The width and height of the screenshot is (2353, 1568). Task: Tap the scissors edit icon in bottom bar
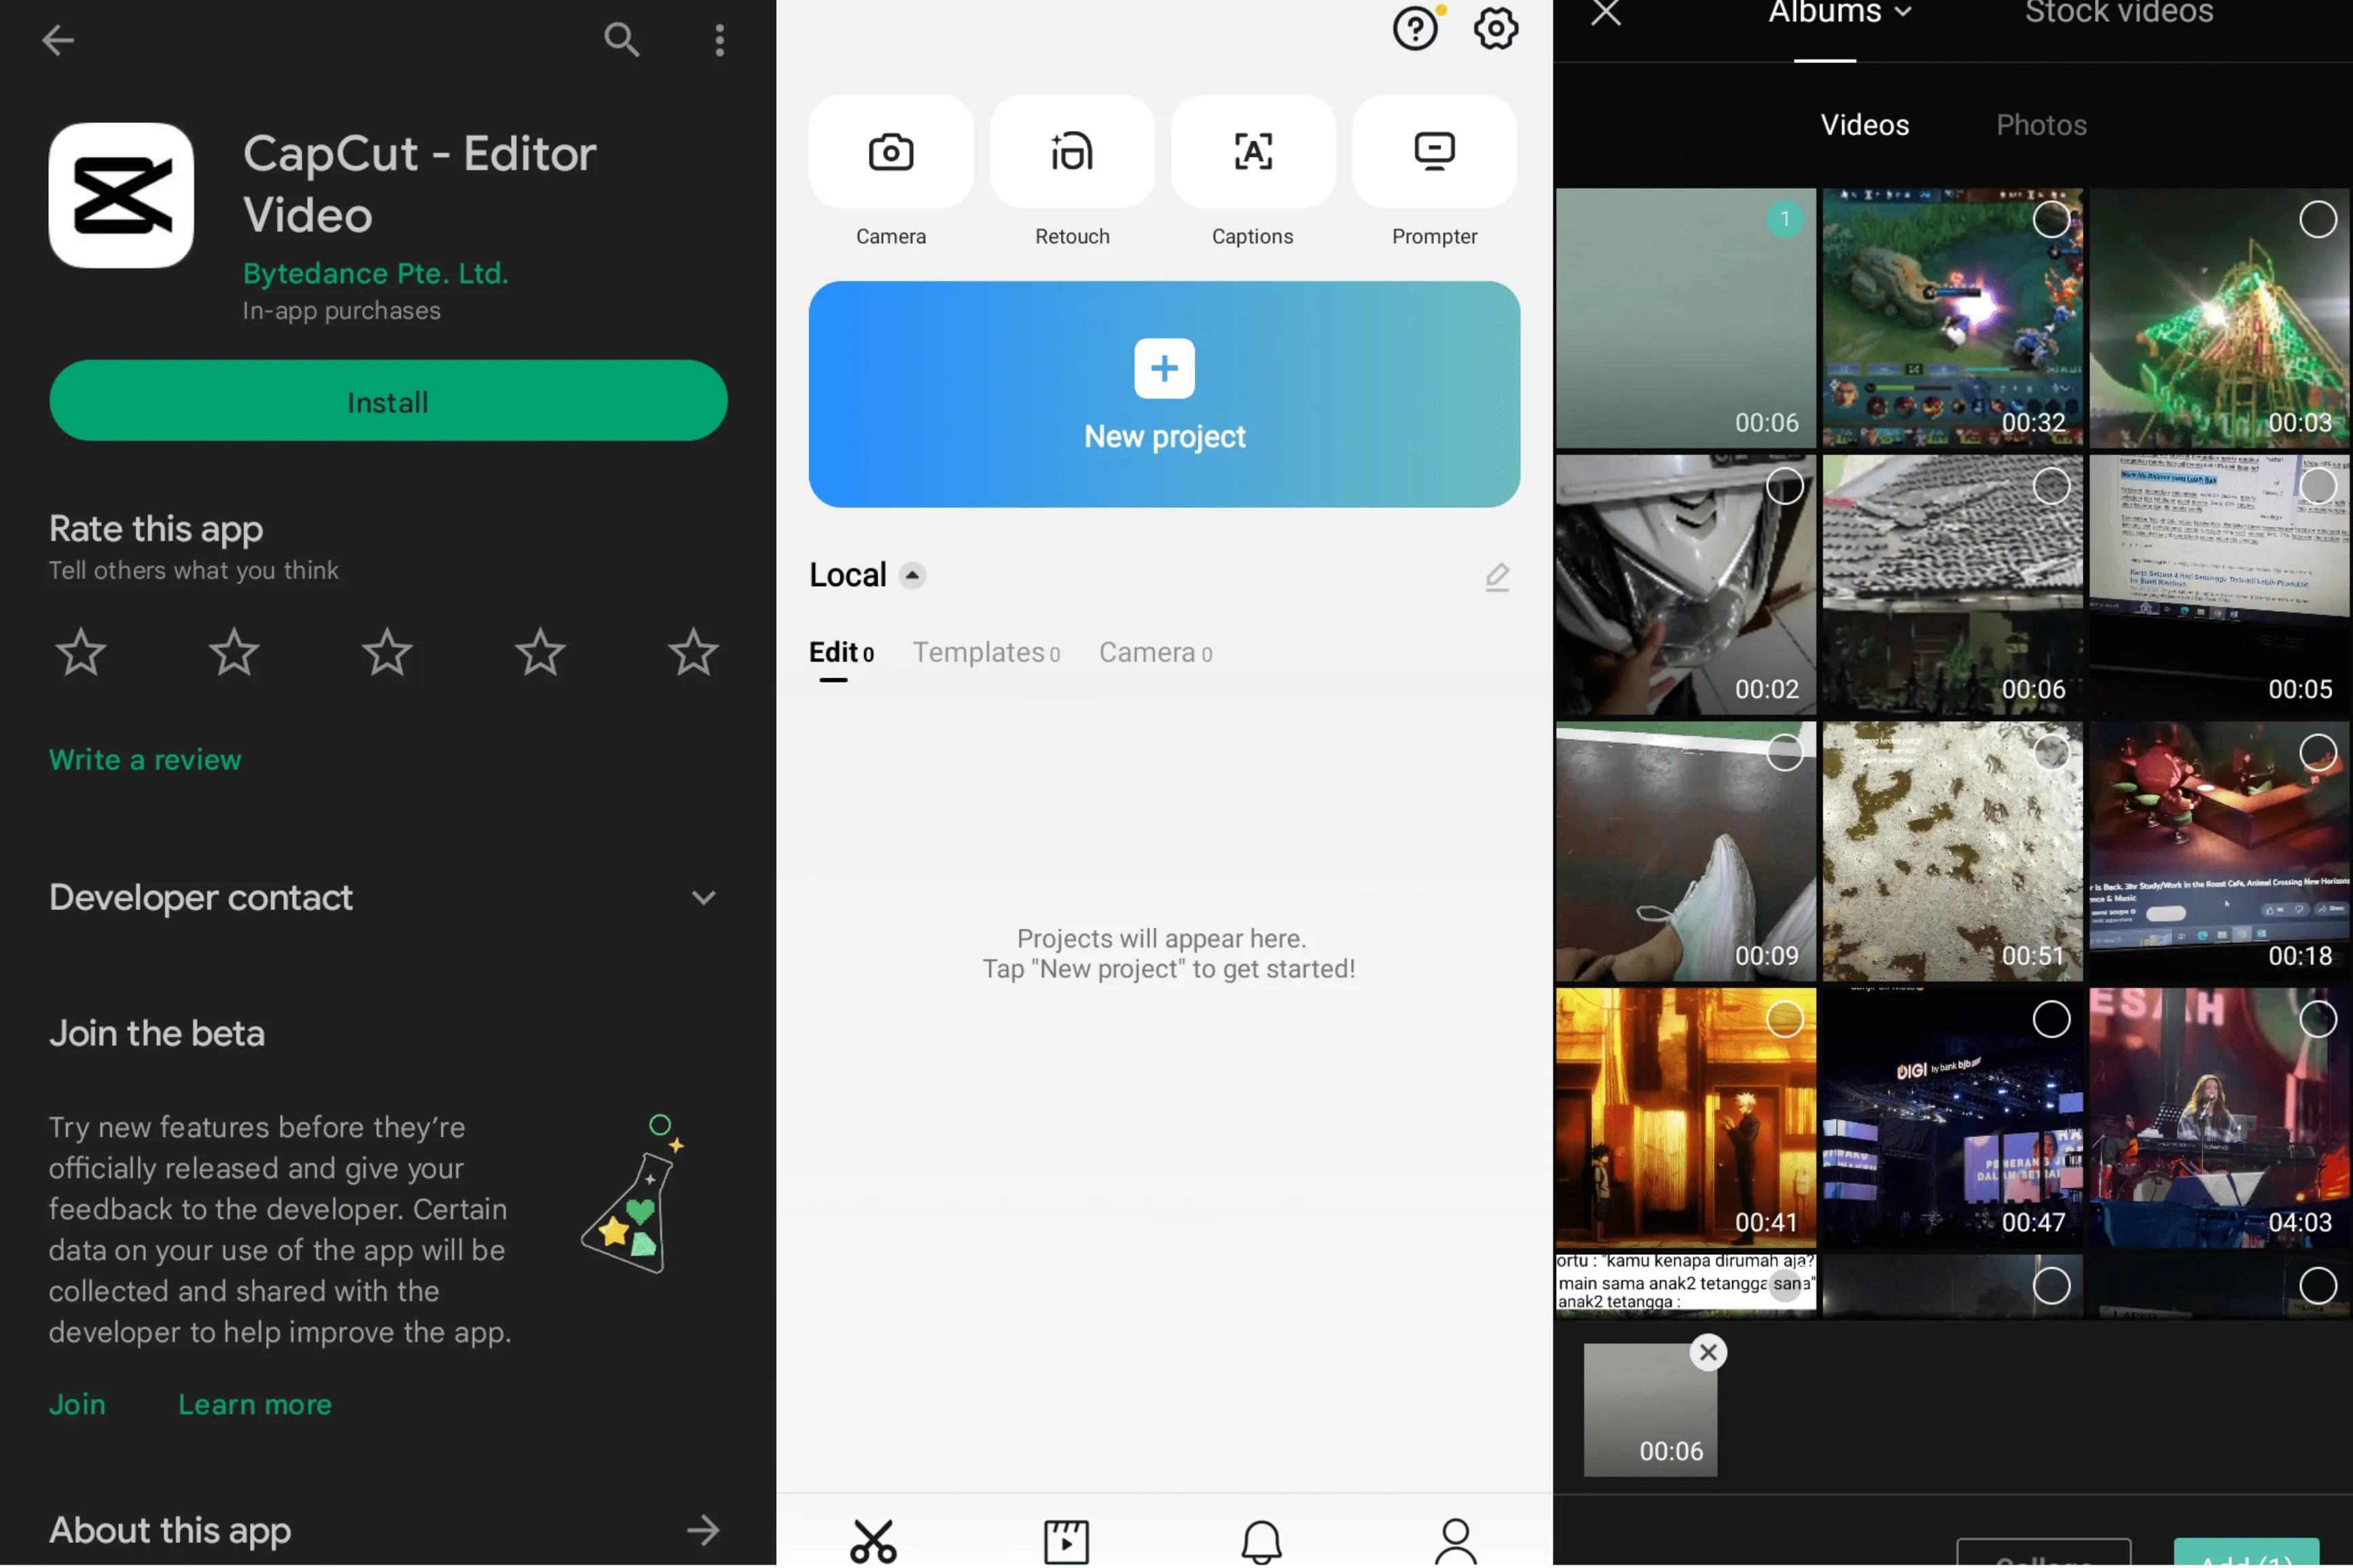[873, 1540]
